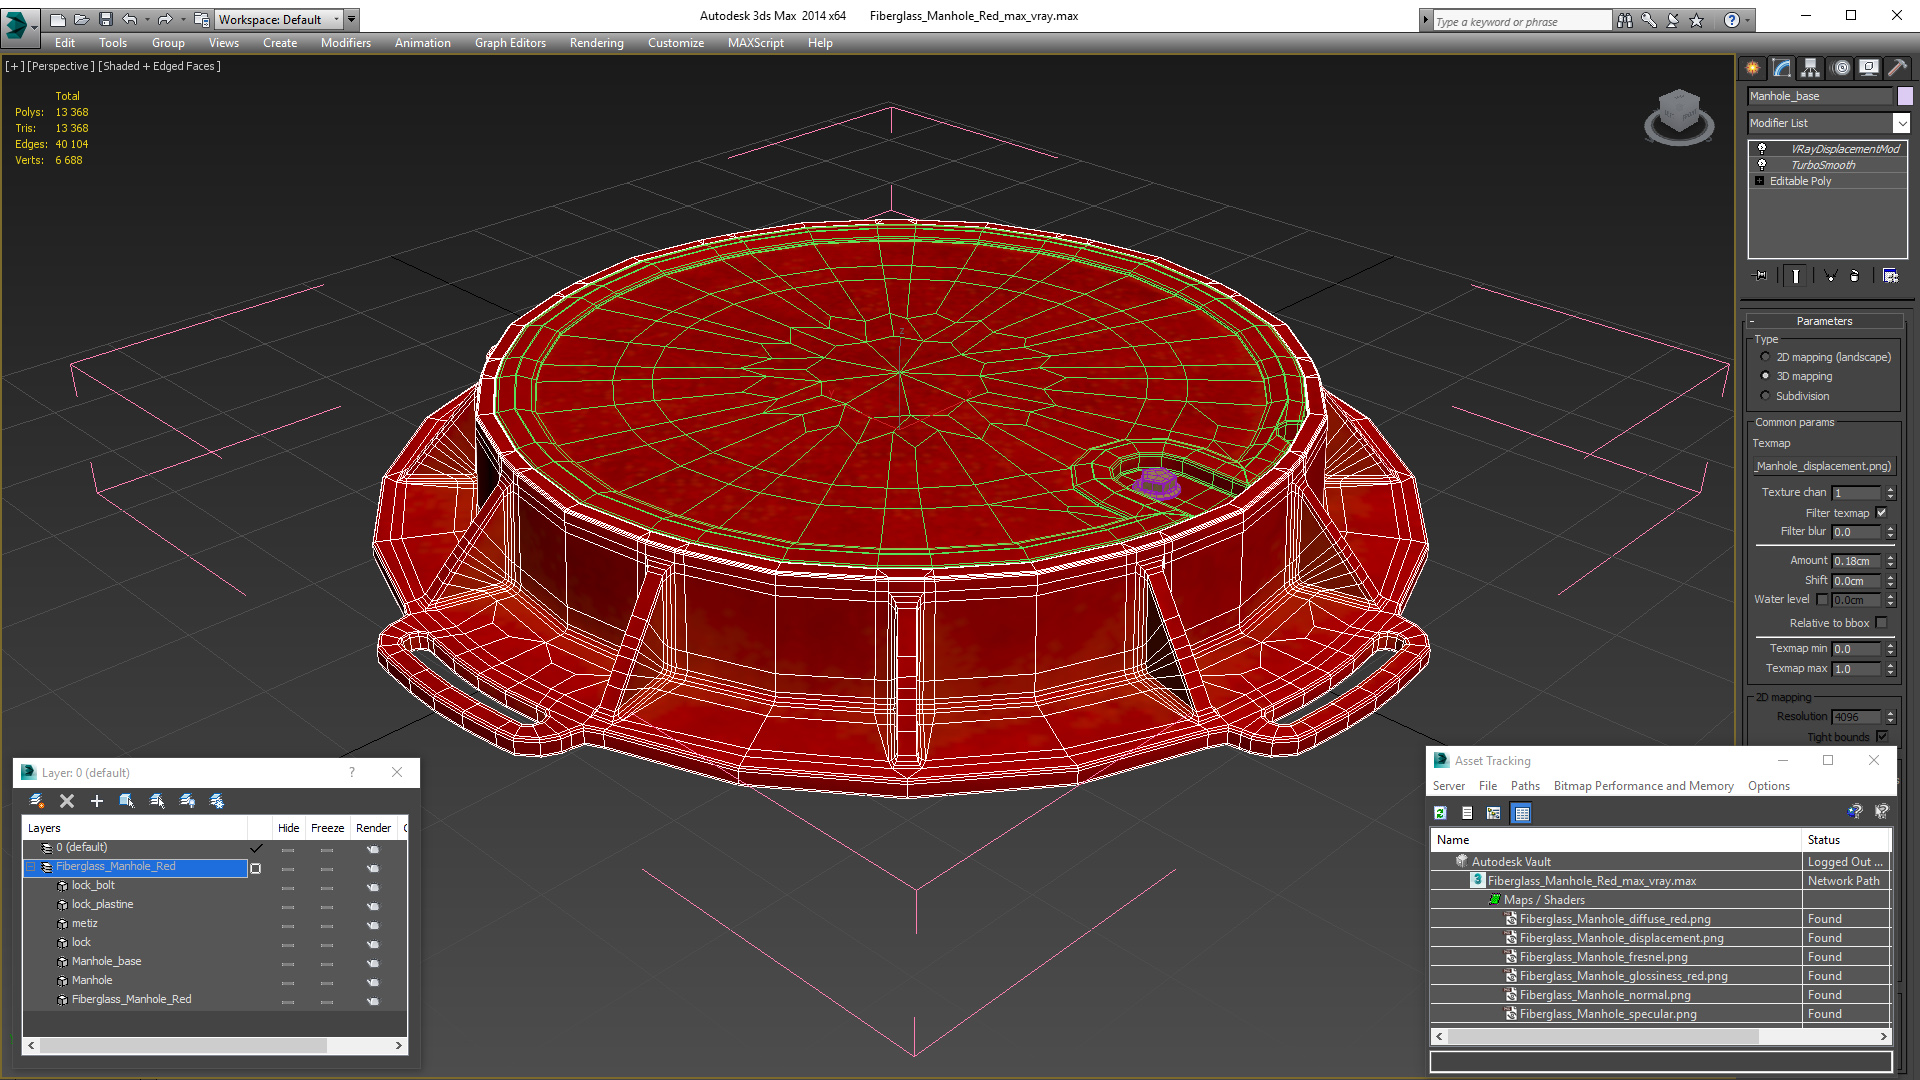Select 2D mapping (landscape) radio button
1920x1080 pixels.
tap(1765, 357)
